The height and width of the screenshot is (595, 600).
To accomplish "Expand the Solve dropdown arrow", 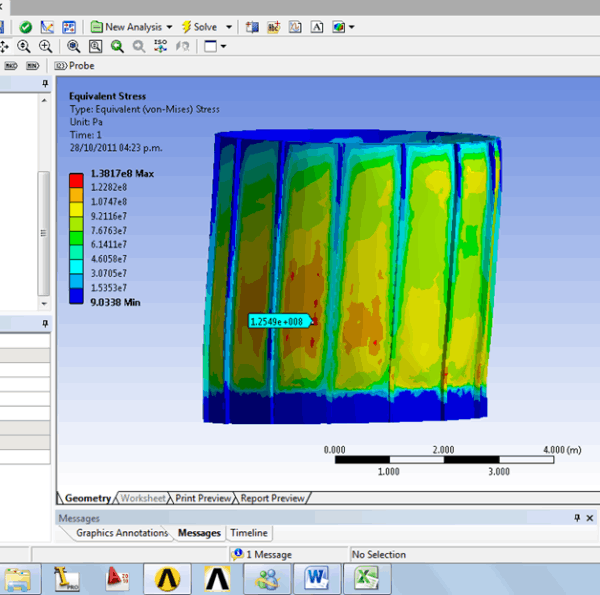I will click(x=230, y=27).
